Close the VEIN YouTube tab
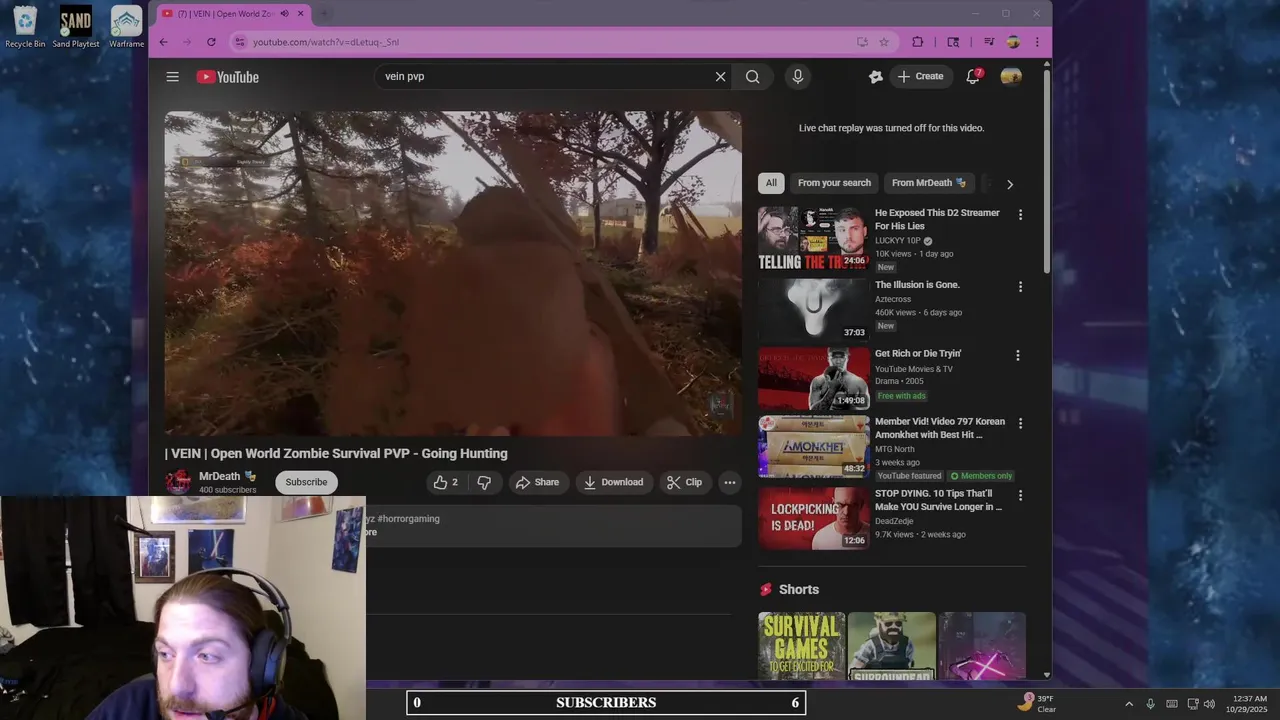 300,14
